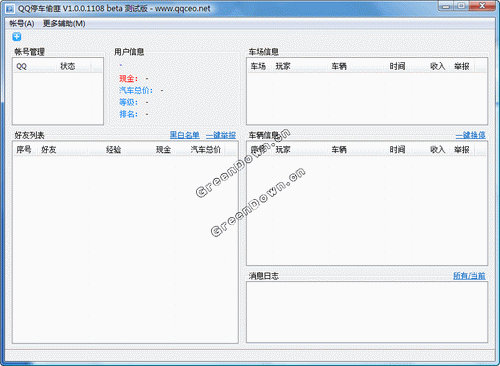Sort account list by QQ column
This screenshot has height=366, width=500.
click(x=34, y=66)
